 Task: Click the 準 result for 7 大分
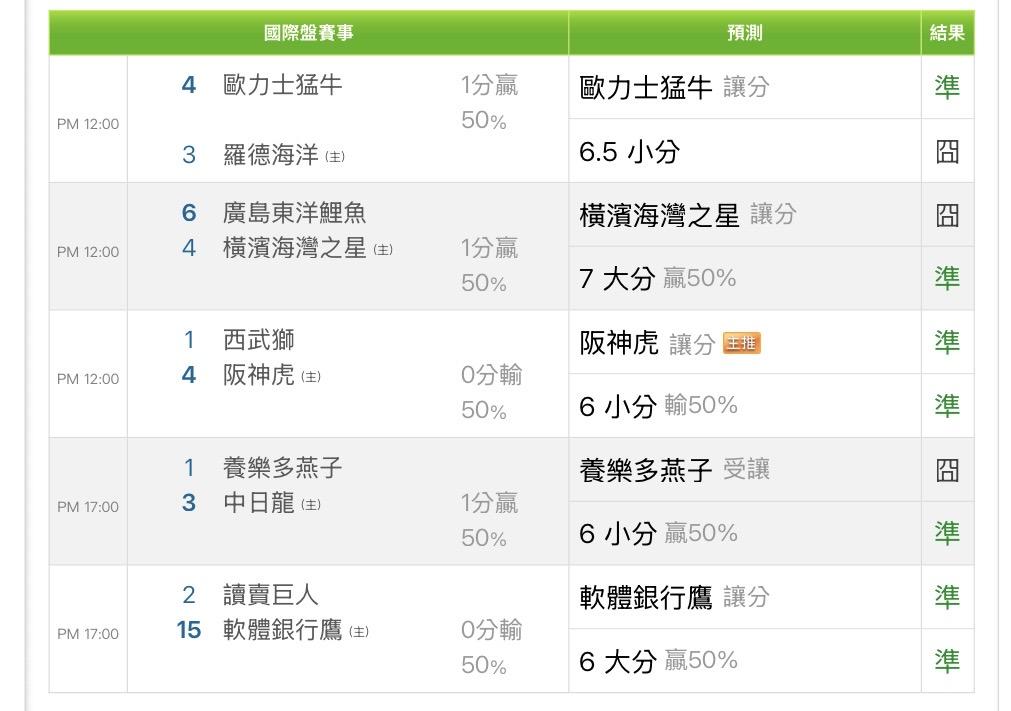click(x=946, y=278)
